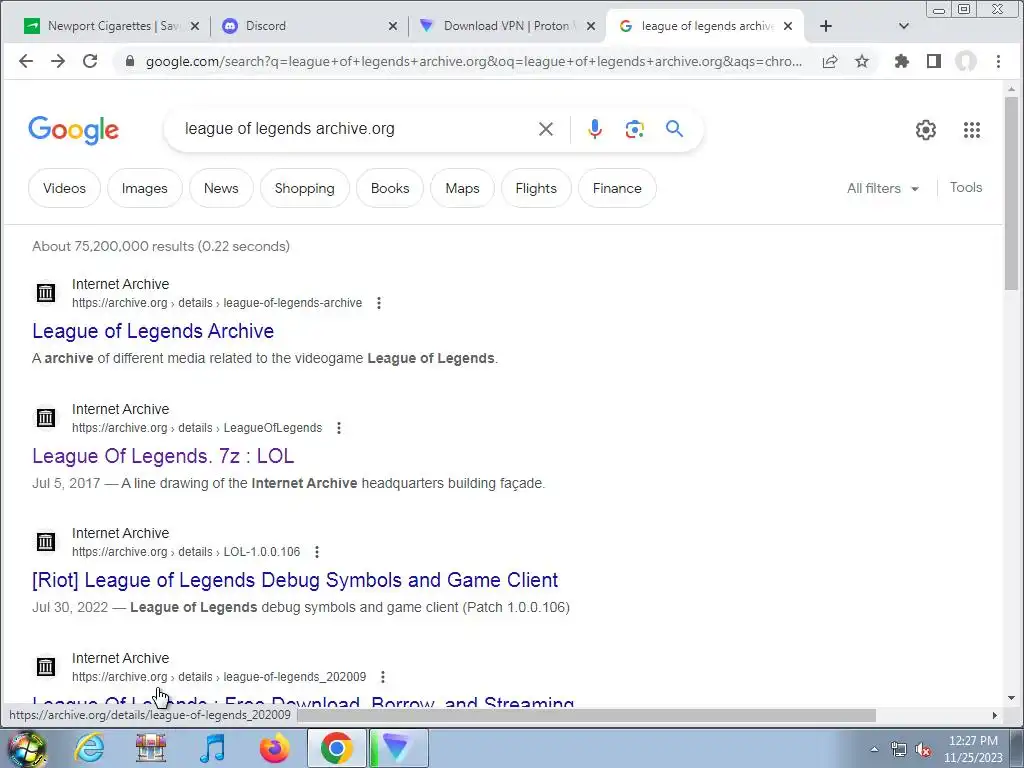Go forward in browser history
This screenshot has width=1024, height=768.
click(x=58, y=61)
